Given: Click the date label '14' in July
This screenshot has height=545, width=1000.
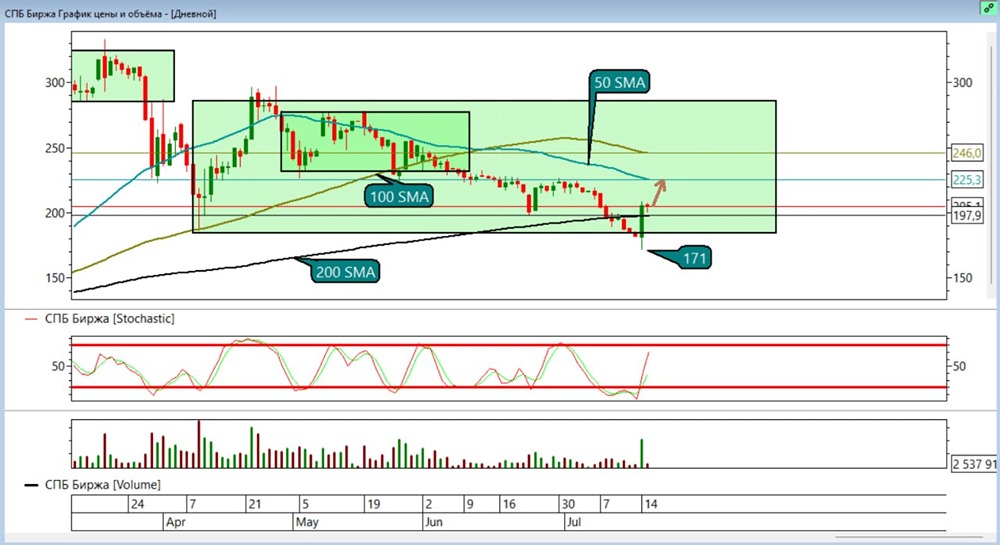Looking at the screenshot, I should click(x=651, y=504).
